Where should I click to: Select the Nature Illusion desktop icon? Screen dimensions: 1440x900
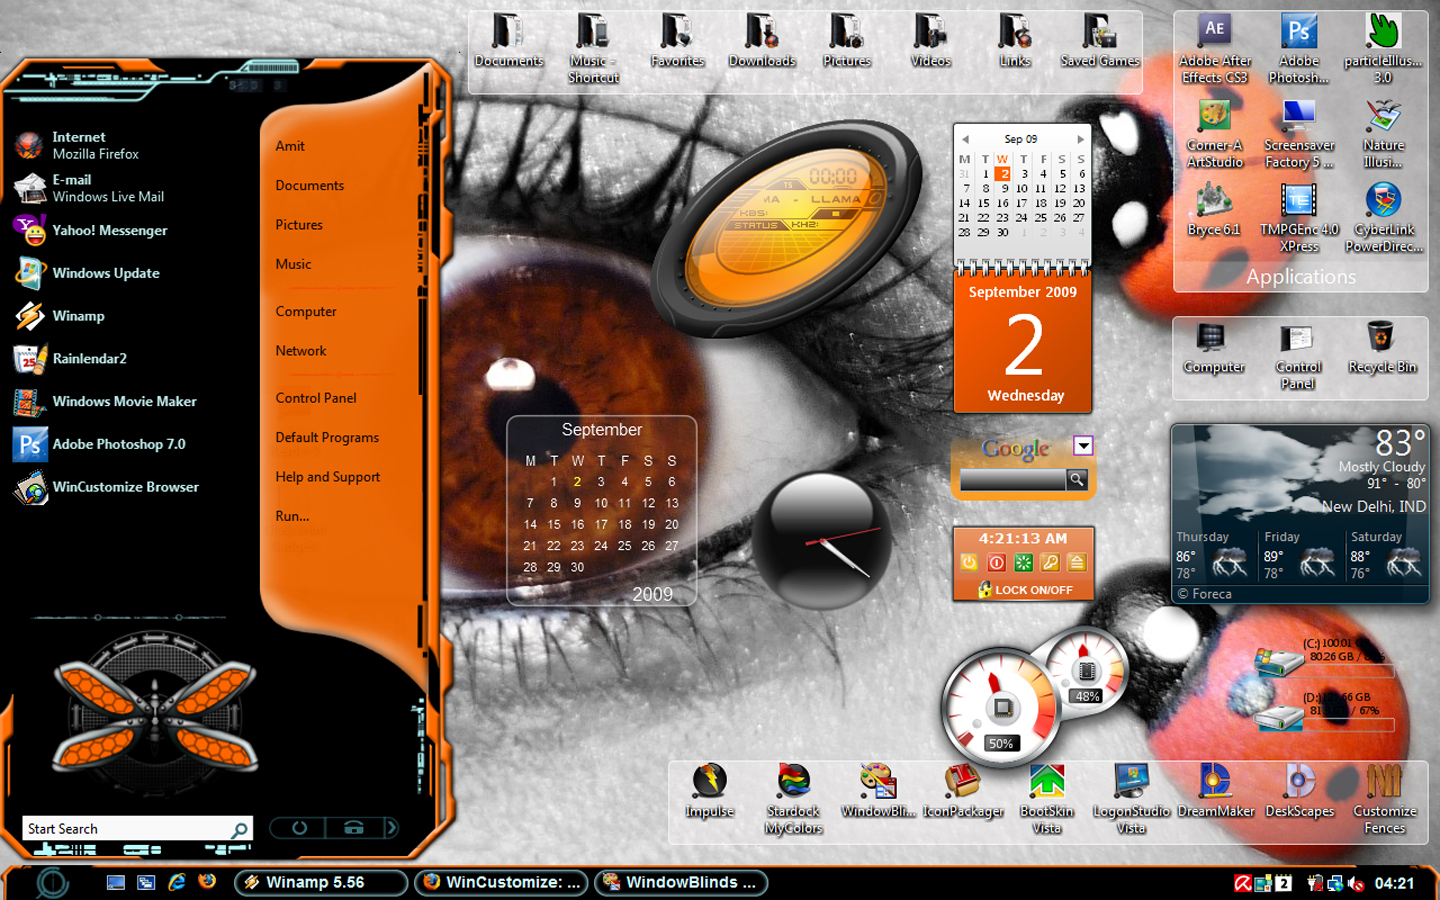[1383, 133]
